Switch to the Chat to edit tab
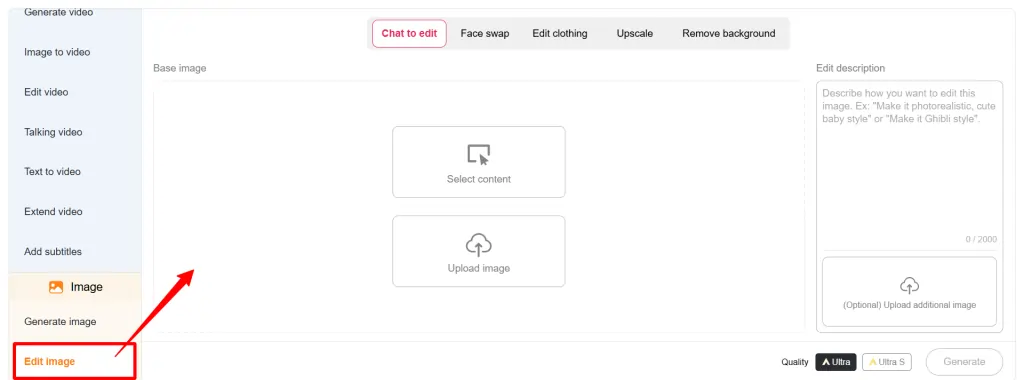 coord(409,33)
